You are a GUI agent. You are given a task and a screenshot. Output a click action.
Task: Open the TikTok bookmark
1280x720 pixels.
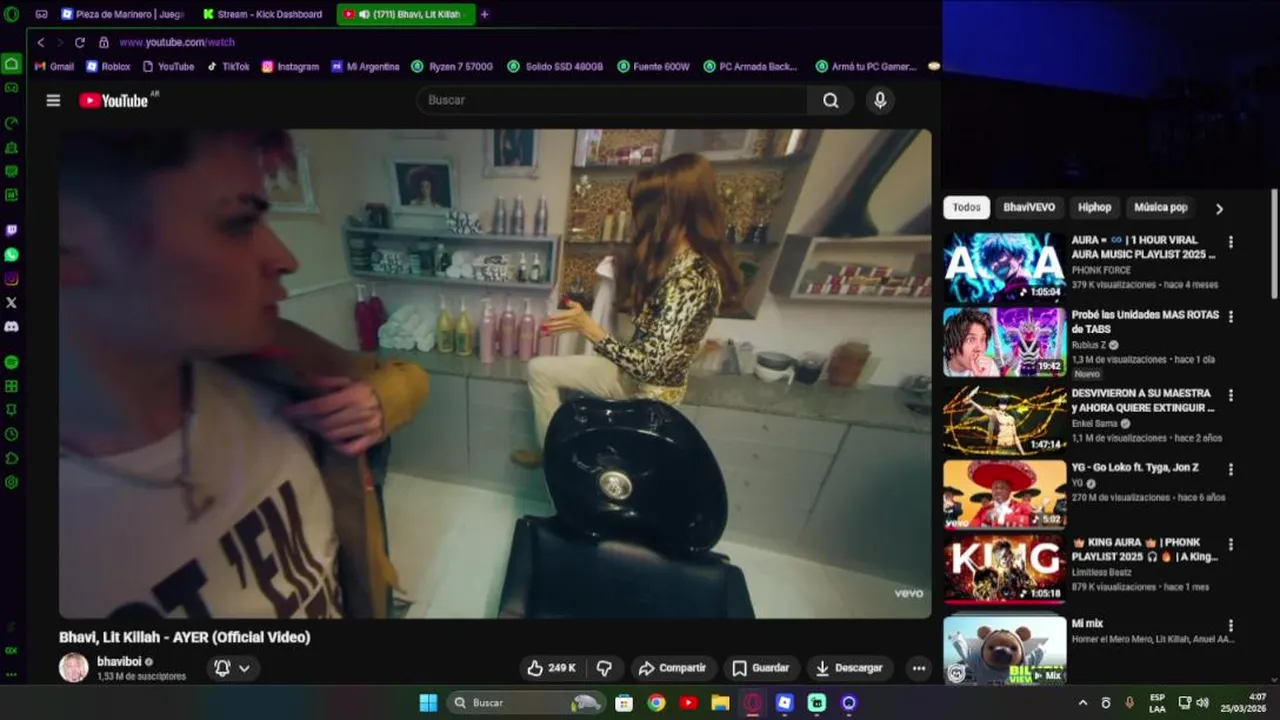point(228,66)
